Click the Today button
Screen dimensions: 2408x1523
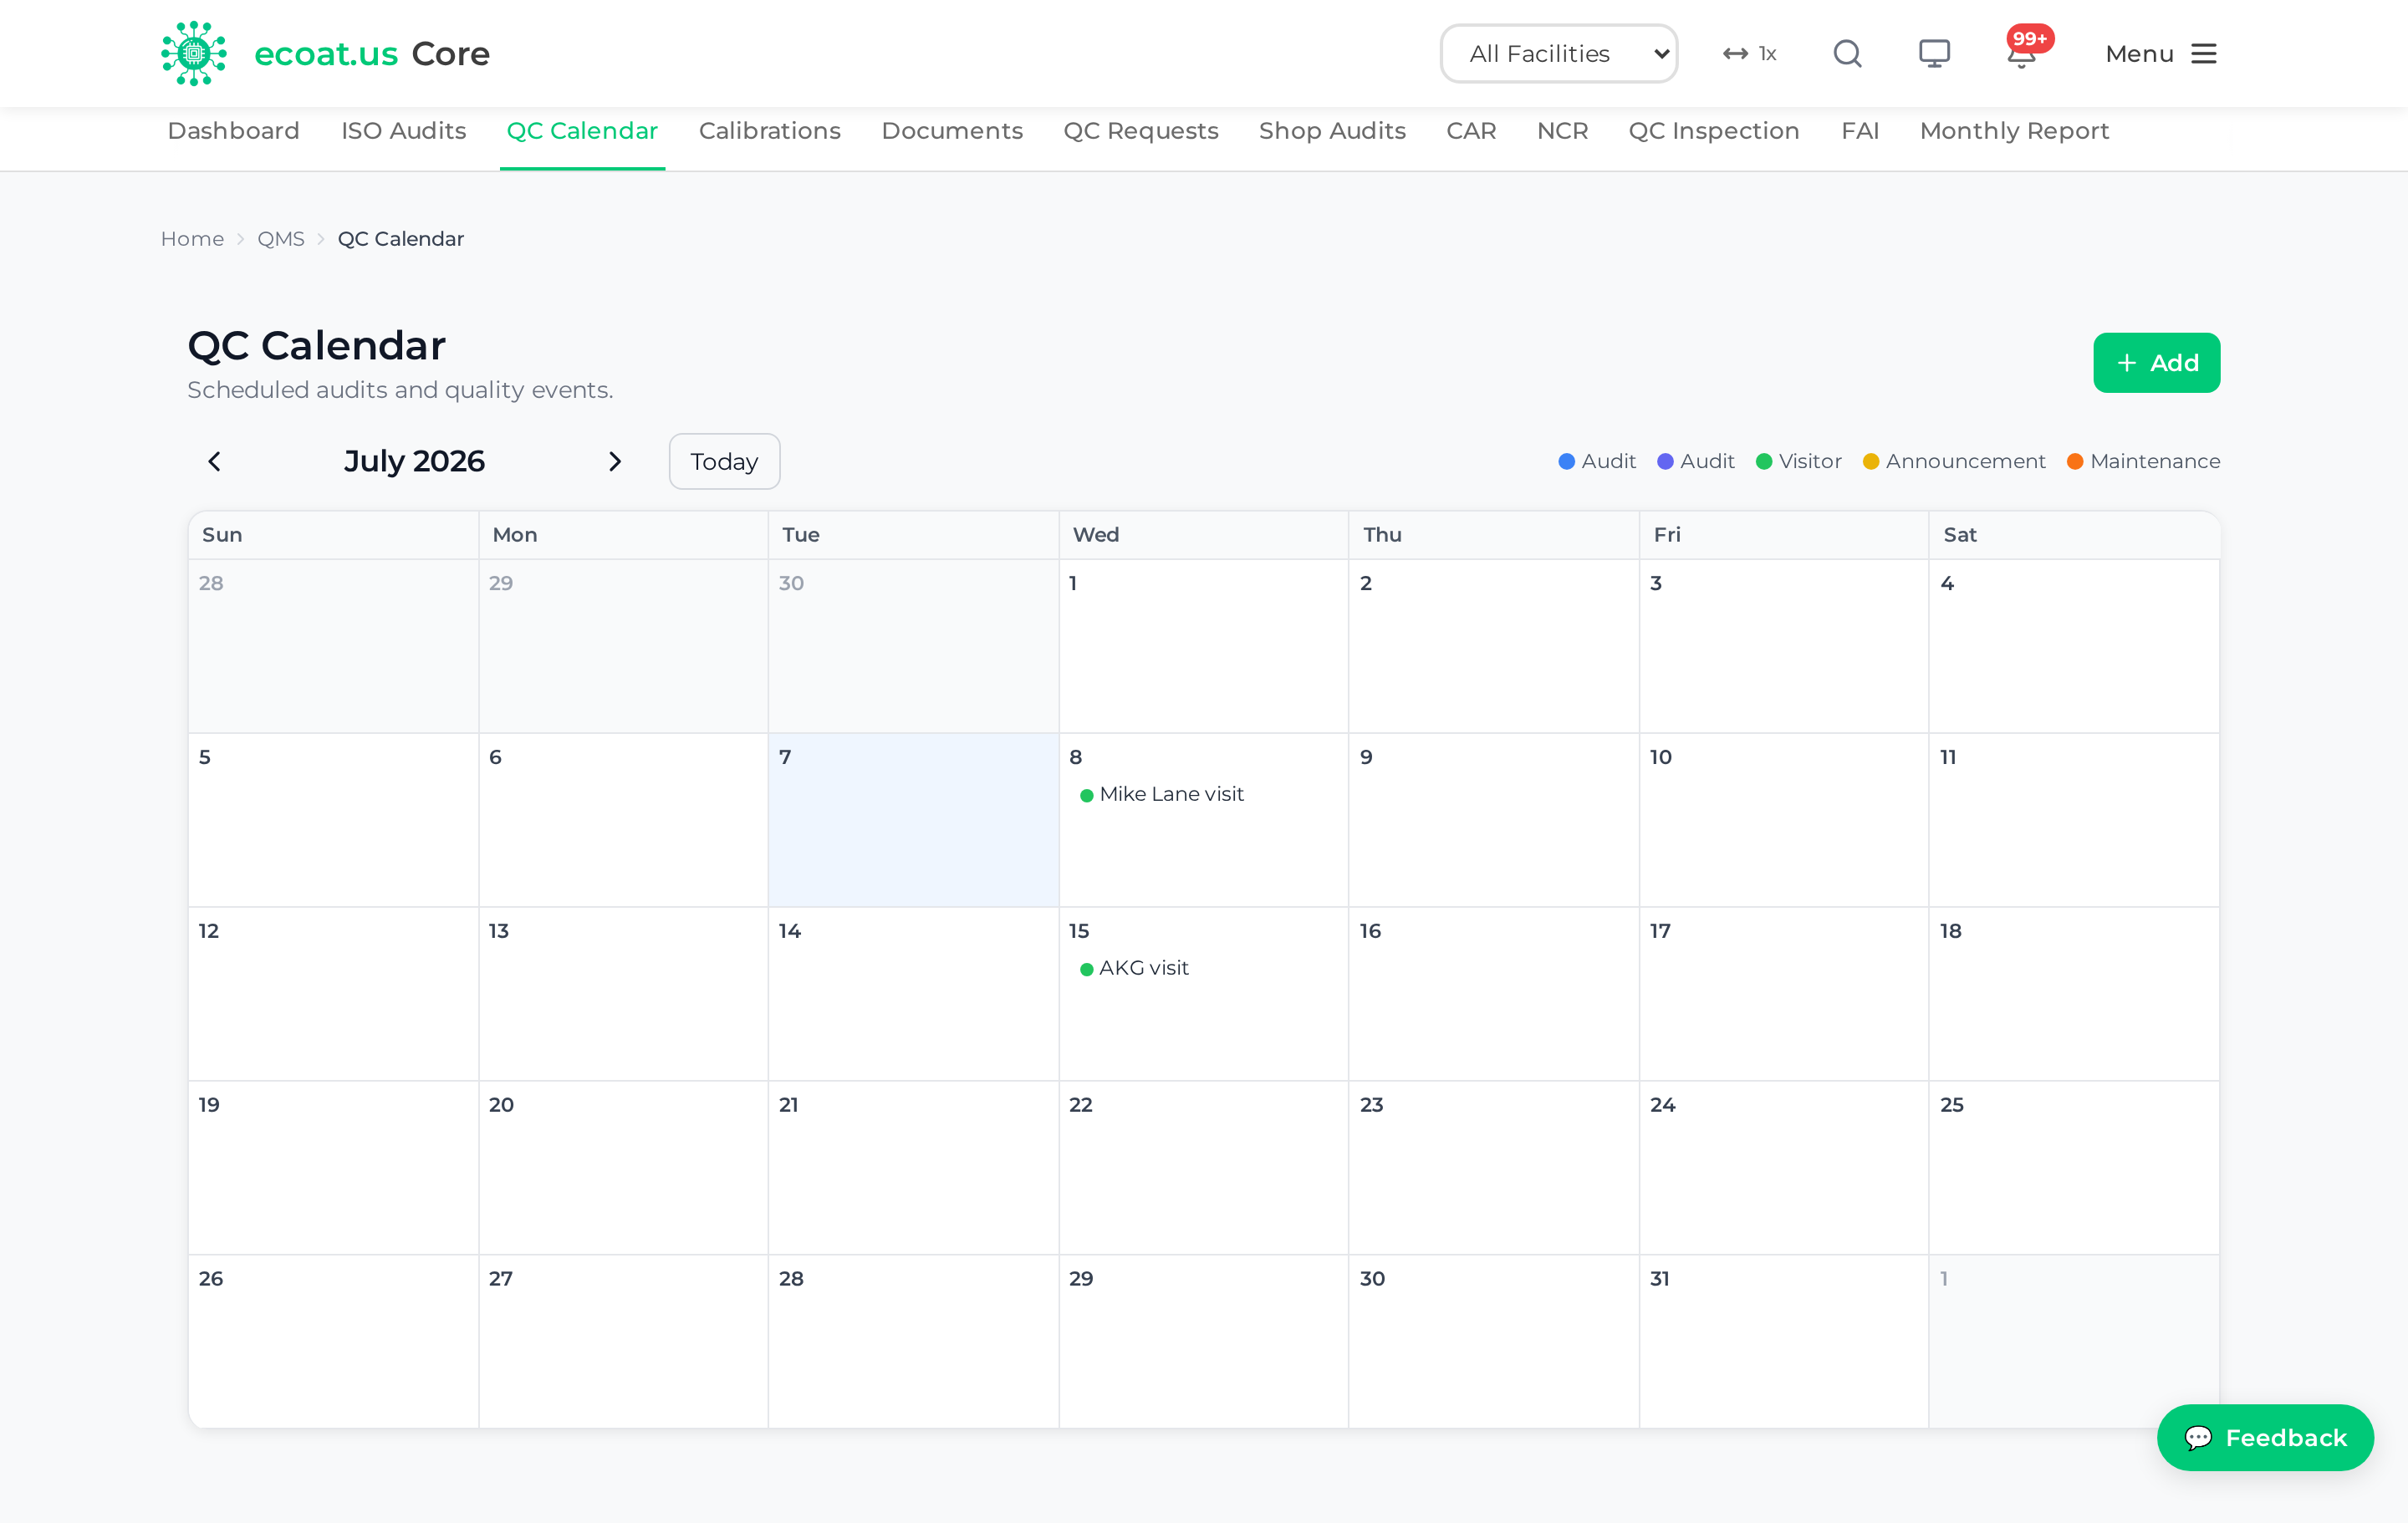click(724, 461)
